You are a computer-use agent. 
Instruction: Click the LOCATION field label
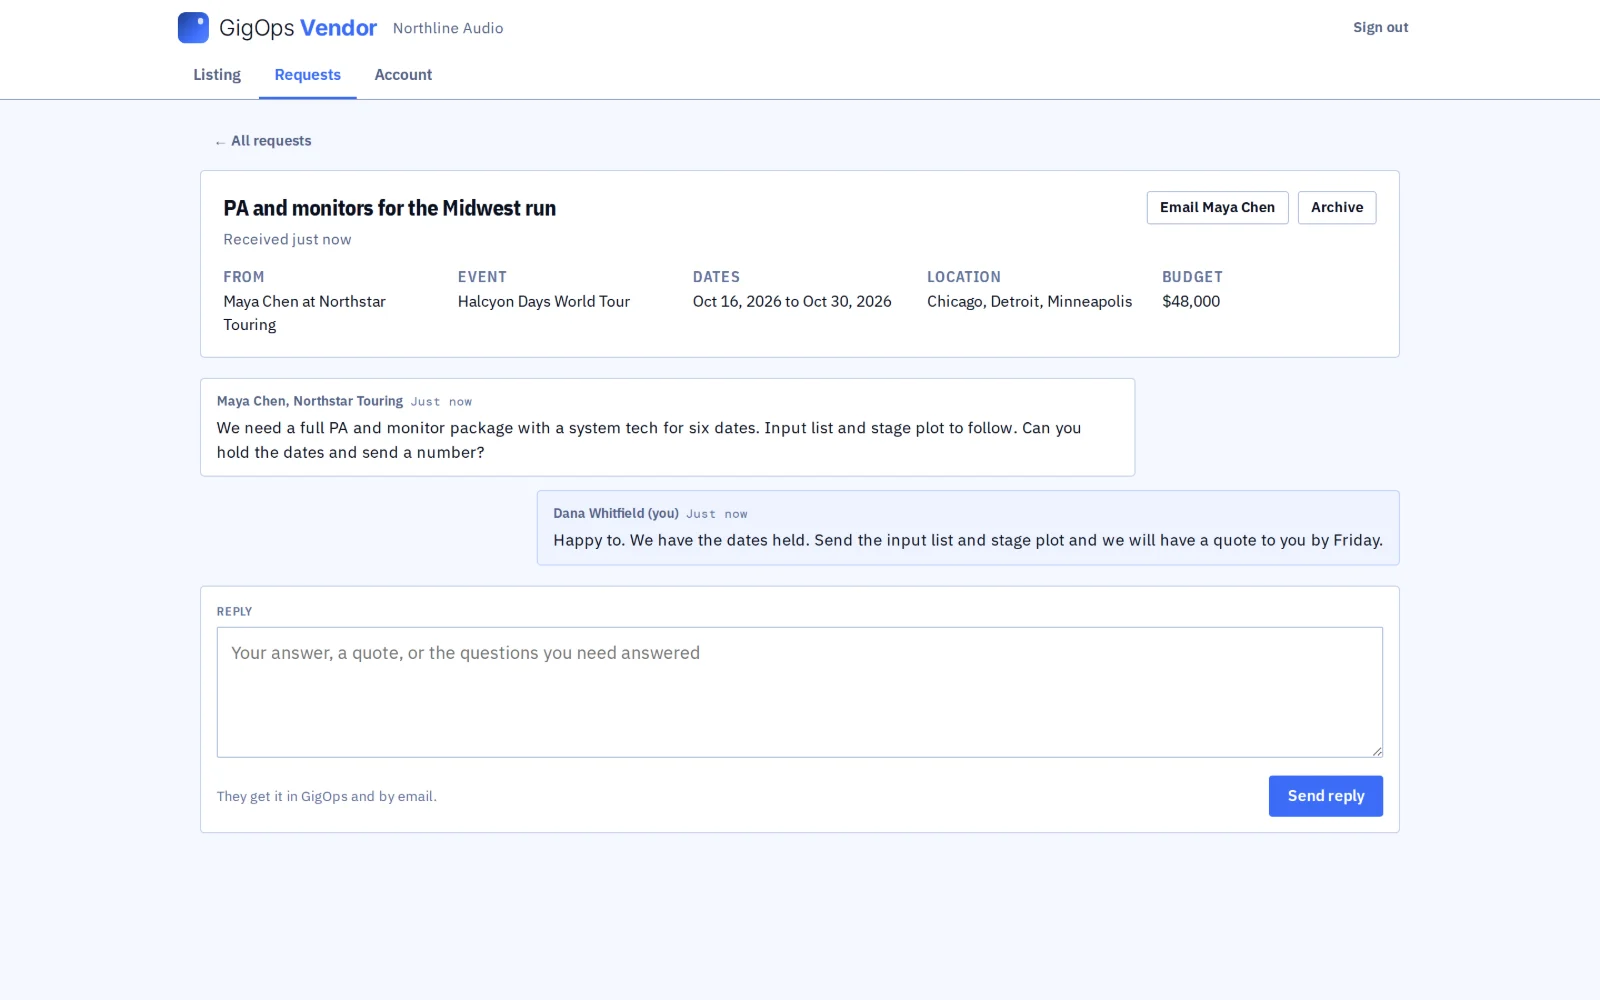point(964,277)
